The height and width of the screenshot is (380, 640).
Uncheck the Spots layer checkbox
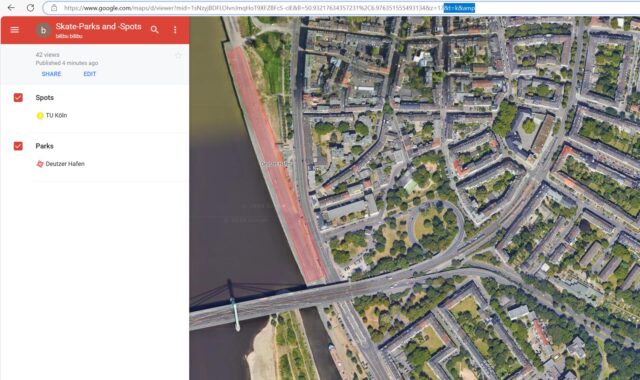tap(18, 98)
